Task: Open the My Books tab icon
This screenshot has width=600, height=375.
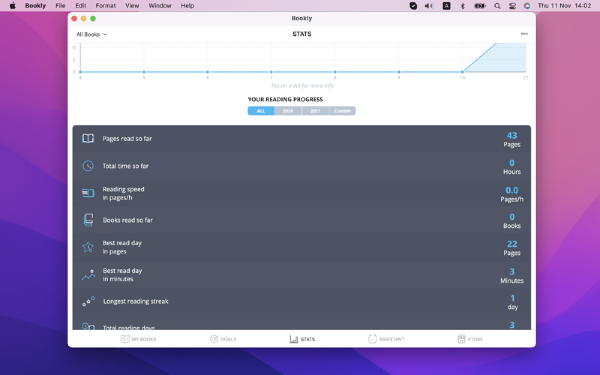Action: coord(125,339)
